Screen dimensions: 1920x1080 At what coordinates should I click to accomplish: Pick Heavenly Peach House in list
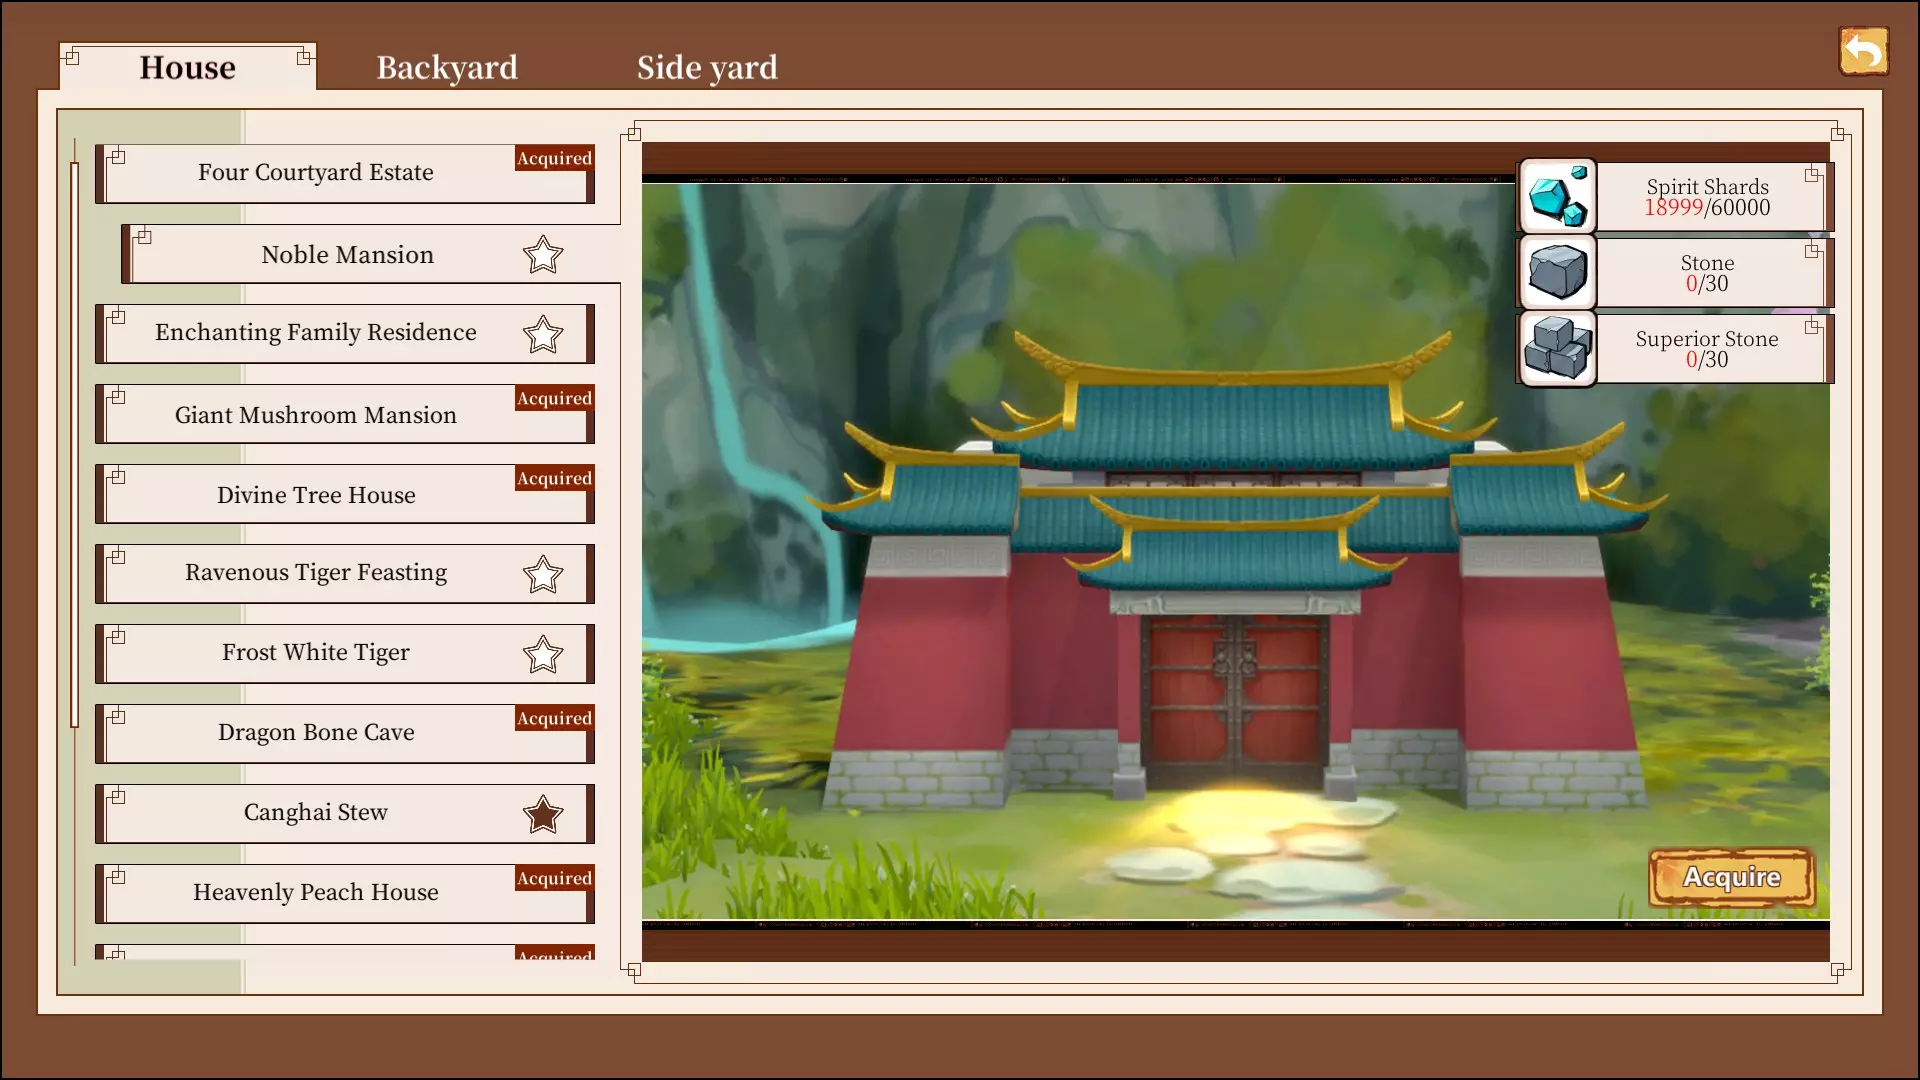click(x=316, y=894)
